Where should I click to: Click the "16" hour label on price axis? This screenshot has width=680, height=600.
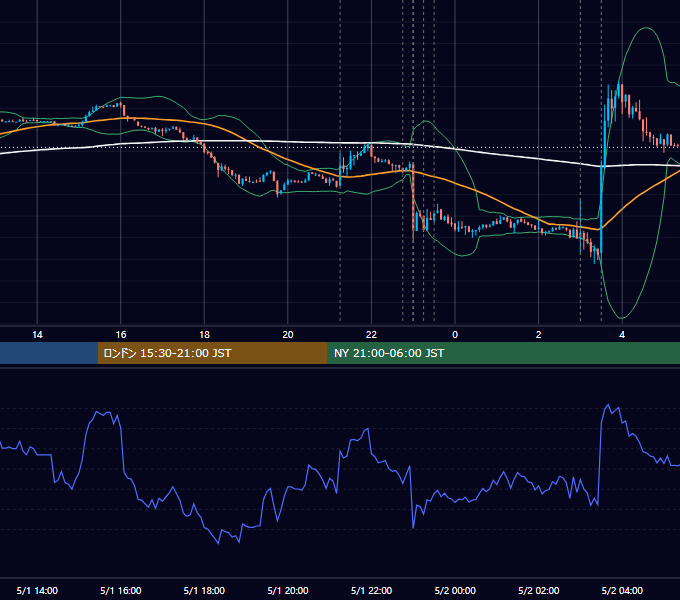(x=121, y=334)
